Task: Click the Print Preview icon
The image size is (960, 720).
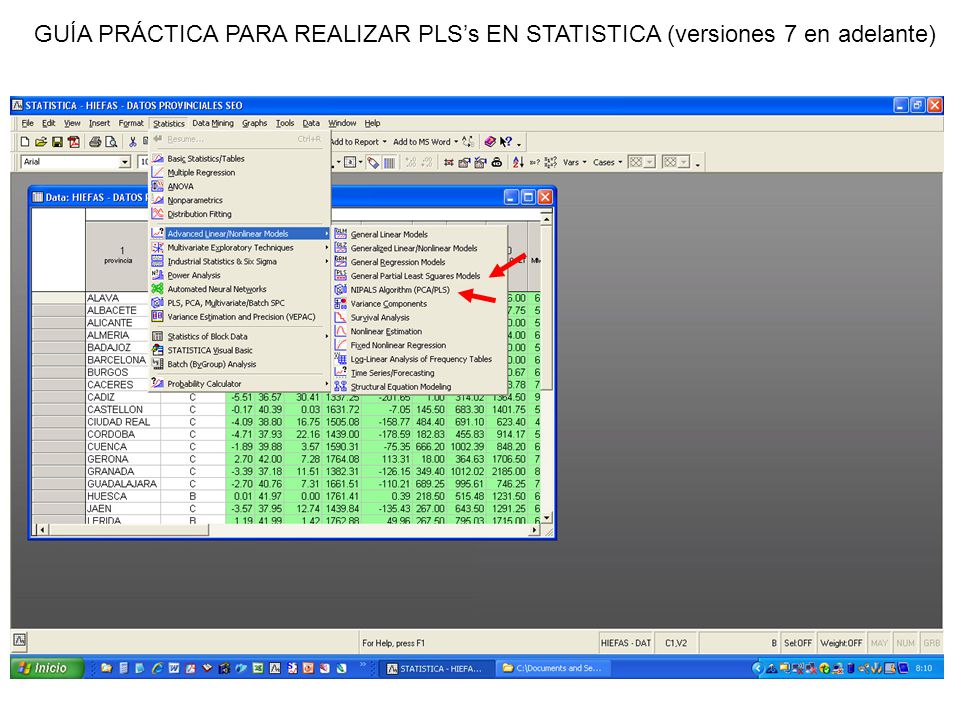Action: click(111, 142)
